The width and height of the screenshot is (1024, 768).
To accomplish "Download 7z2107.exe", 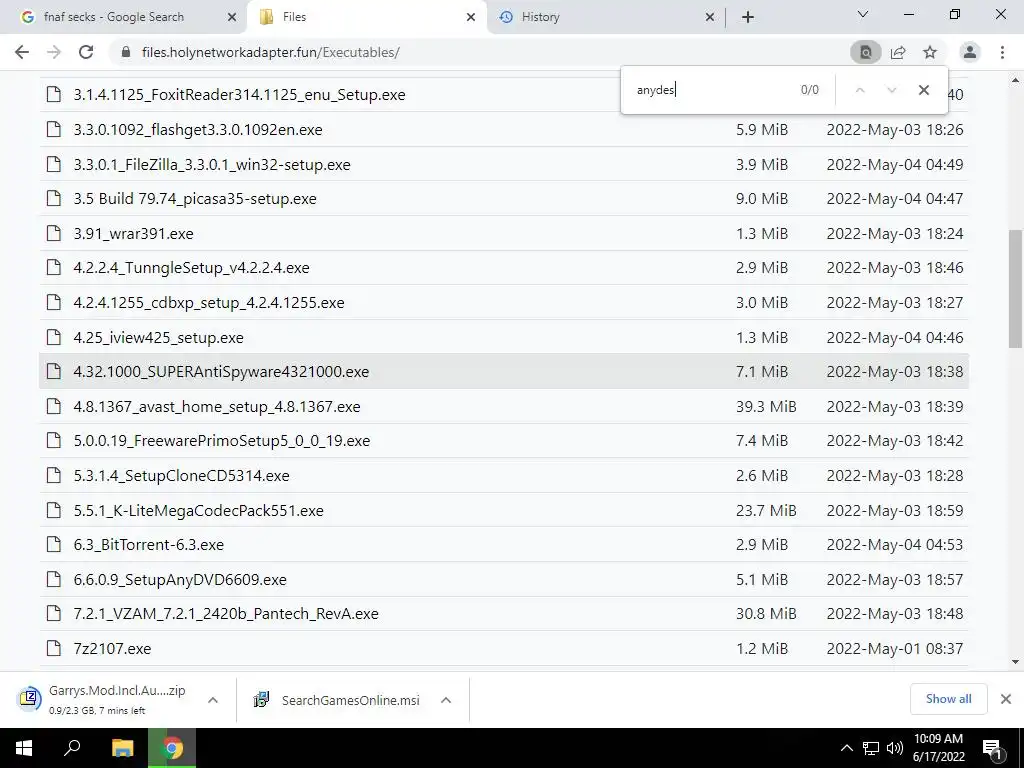I will (x=112, y=648).
